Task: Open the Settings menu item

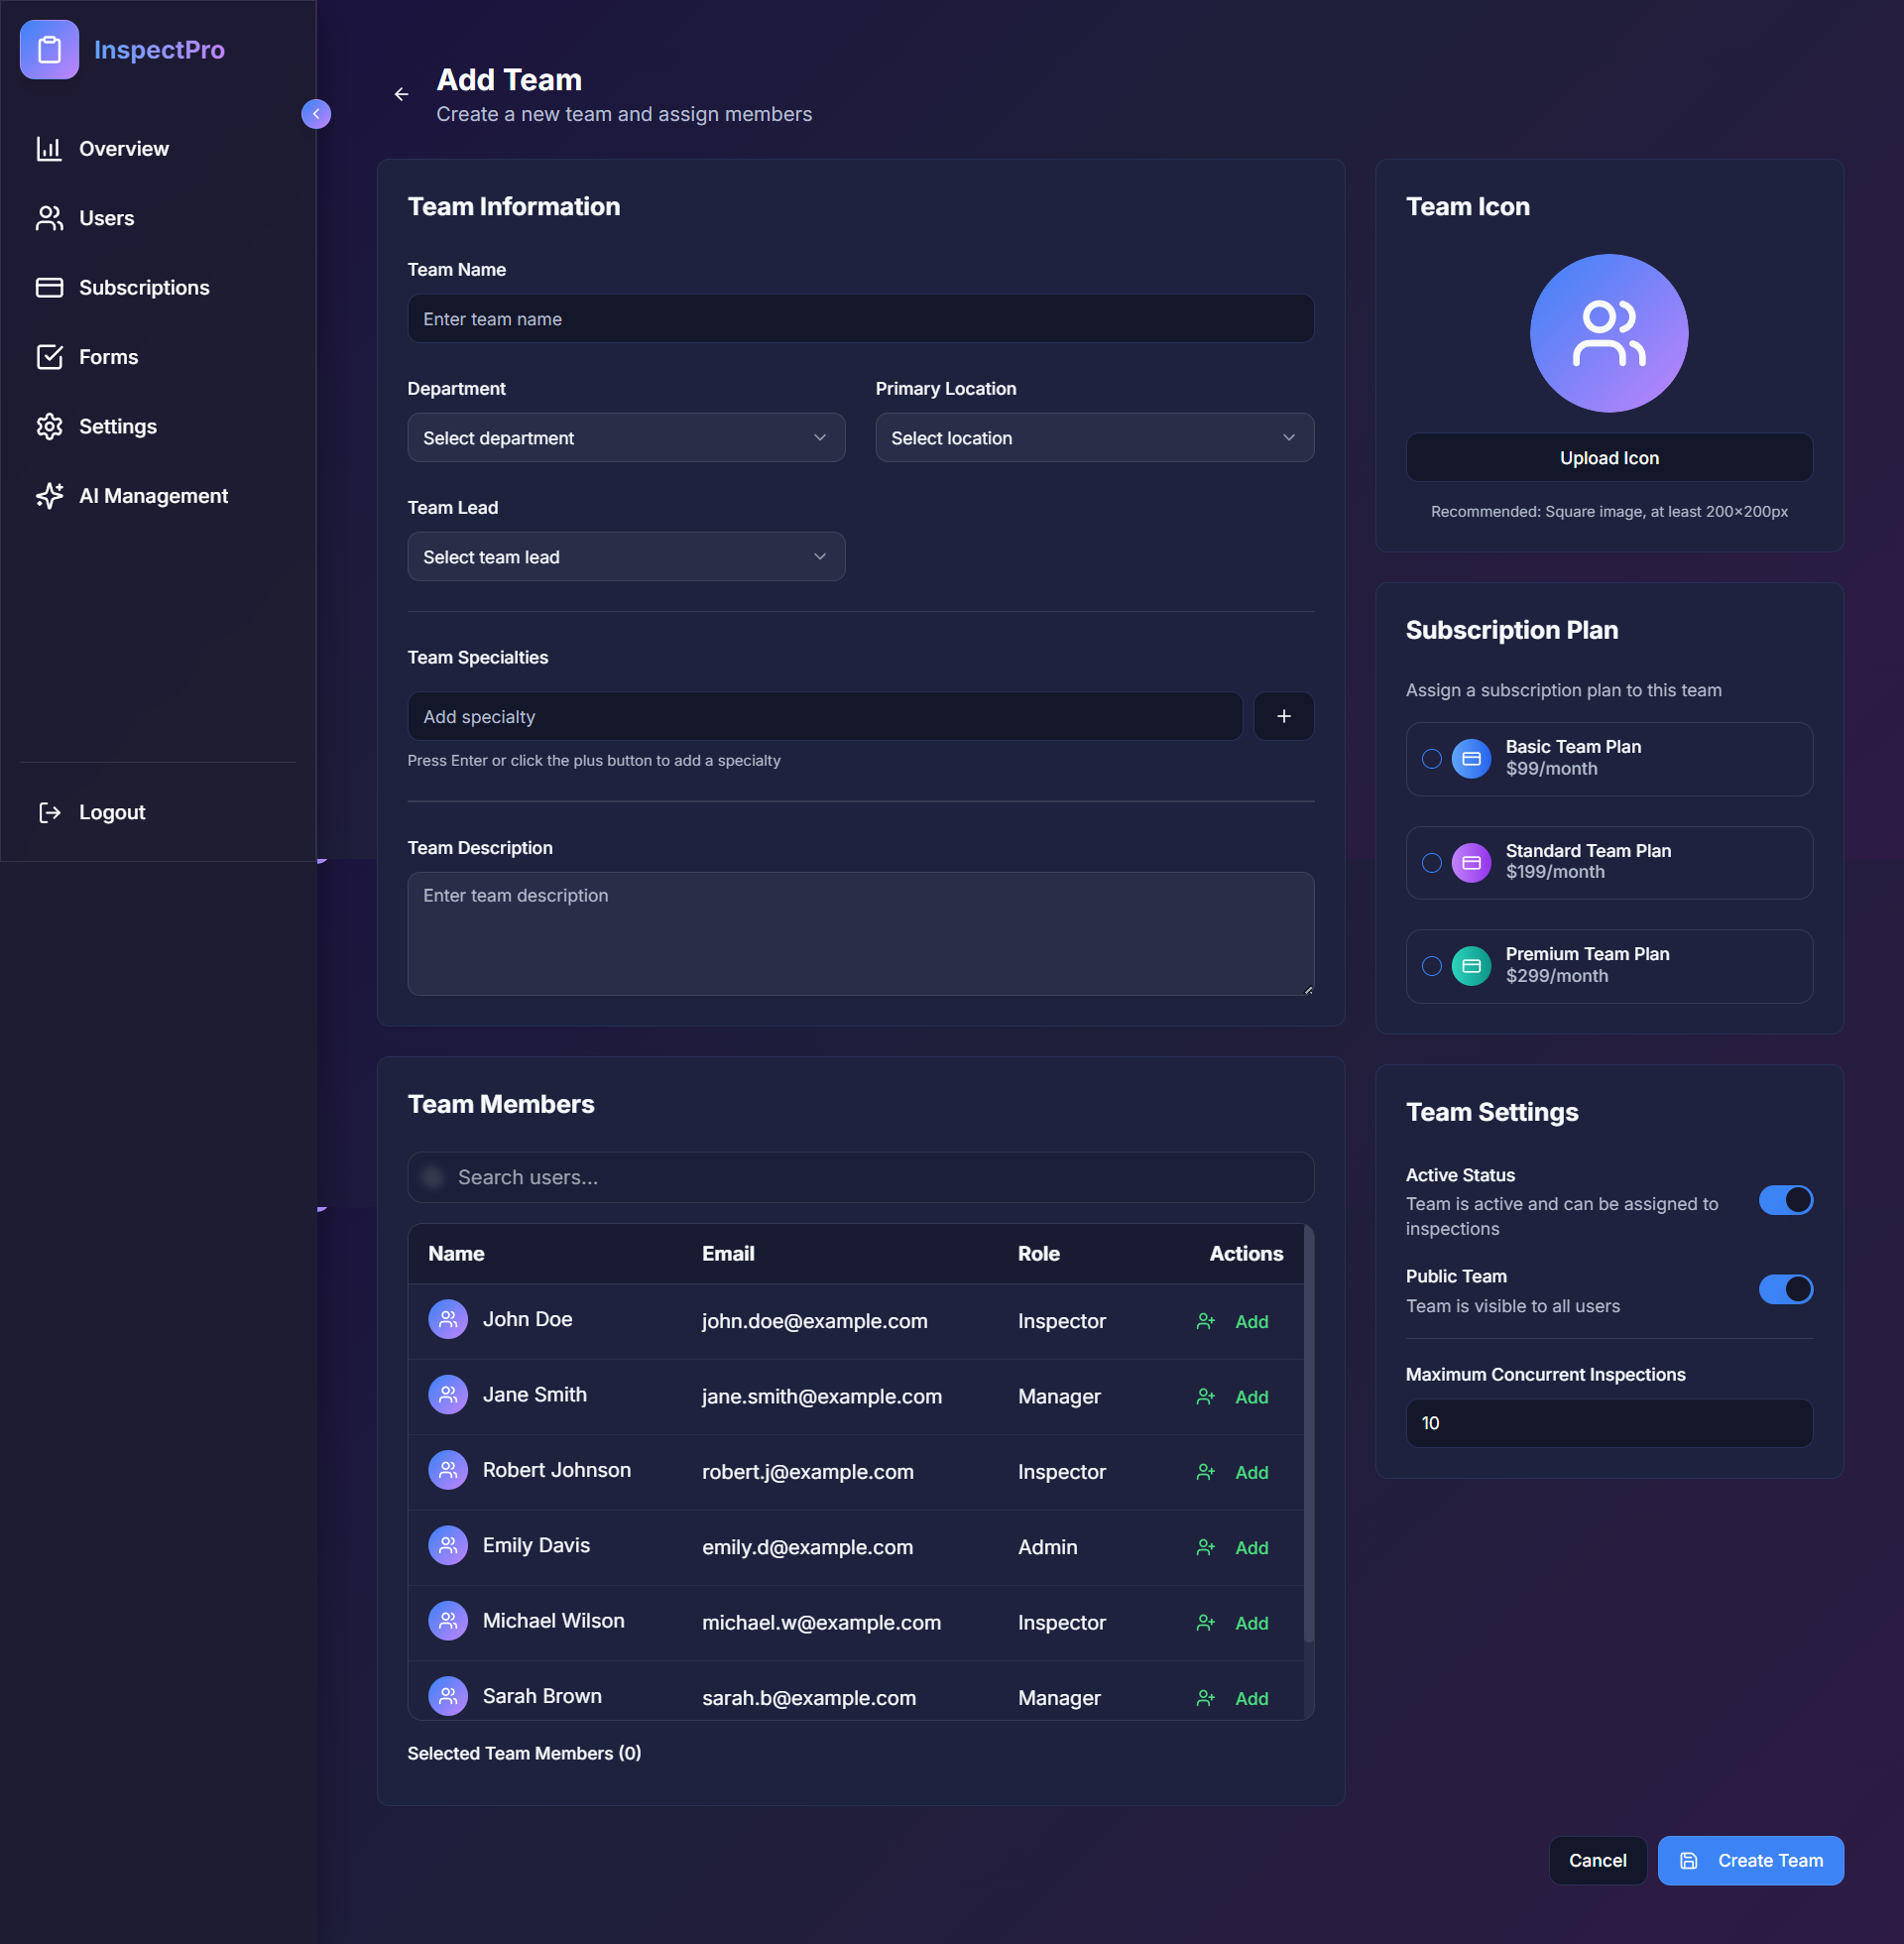Action: (x=158, y=427)
